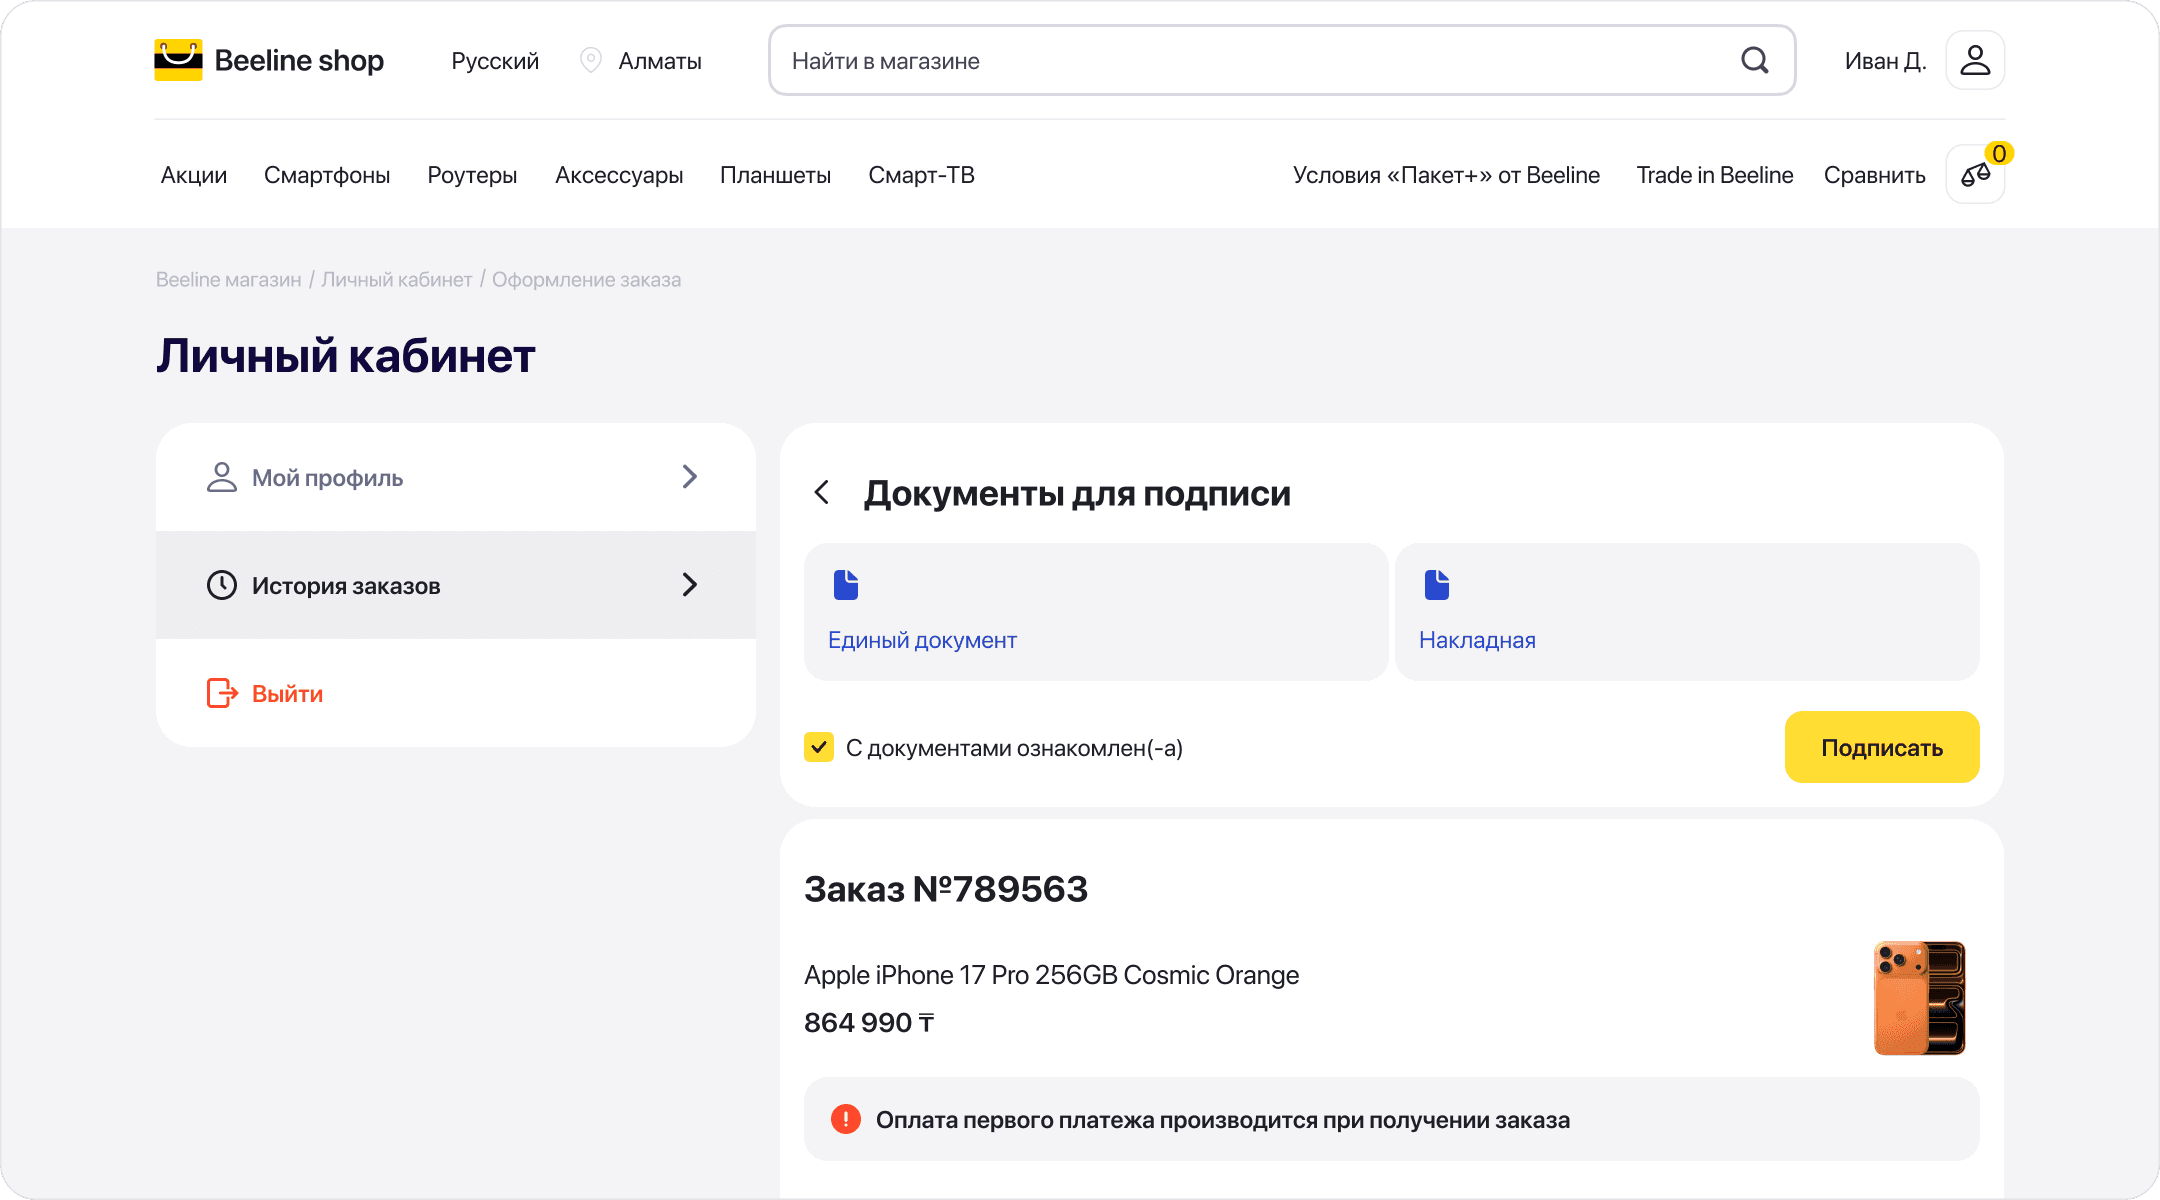Viewport: 2160px width, 1200px height.
Task: Uncheck С документами ознакомлен(-а) checkbox
Action: pos(819,747)
